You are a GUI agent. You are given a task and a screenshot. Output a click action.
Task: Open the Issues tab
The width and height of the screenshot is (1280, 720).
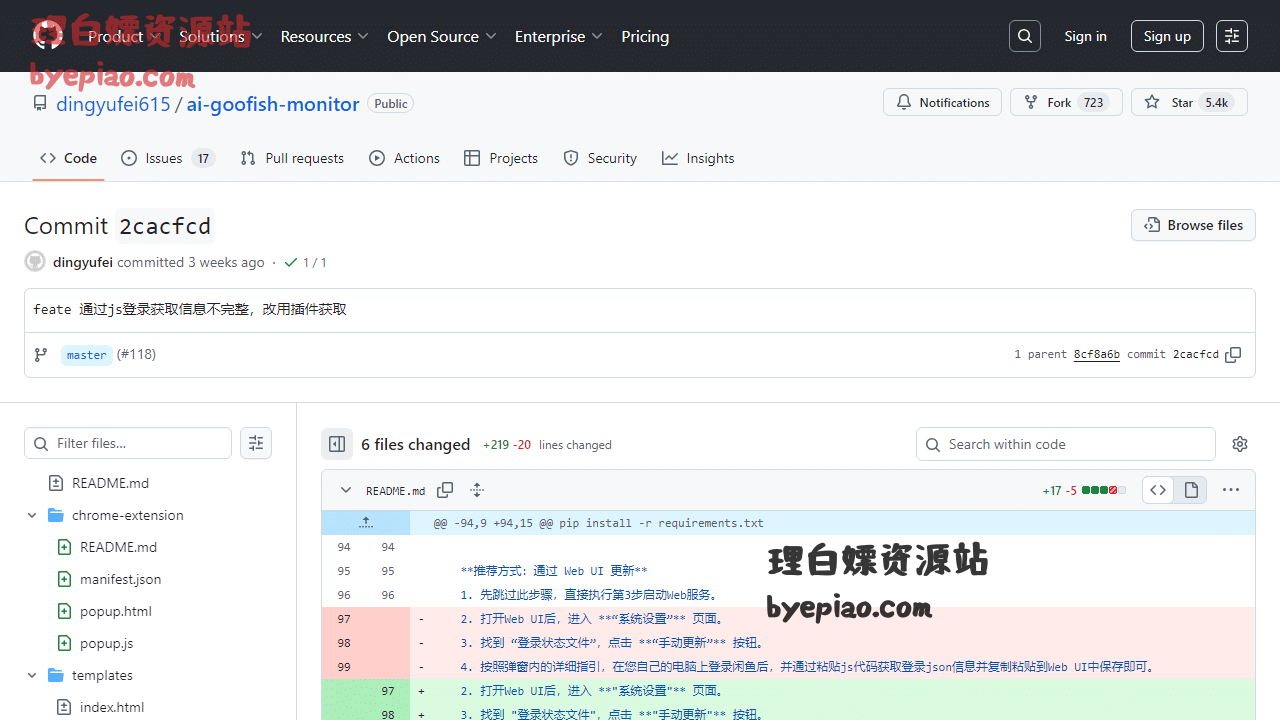pos(168,158)
